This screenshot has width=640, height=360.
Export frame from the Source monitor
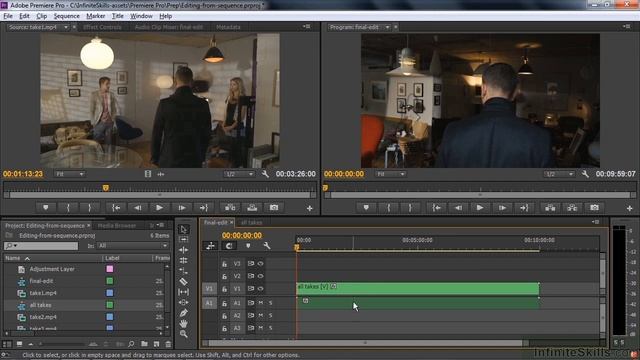274,208
